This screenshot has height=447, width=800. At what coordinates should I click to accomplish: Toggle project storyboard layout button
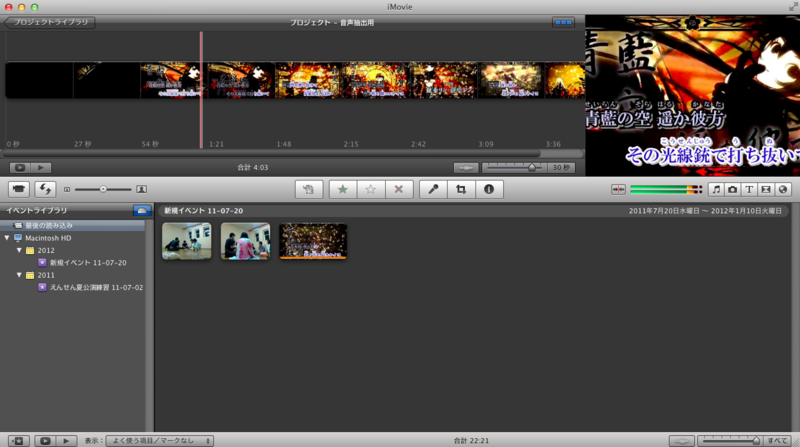click(563, 22)
